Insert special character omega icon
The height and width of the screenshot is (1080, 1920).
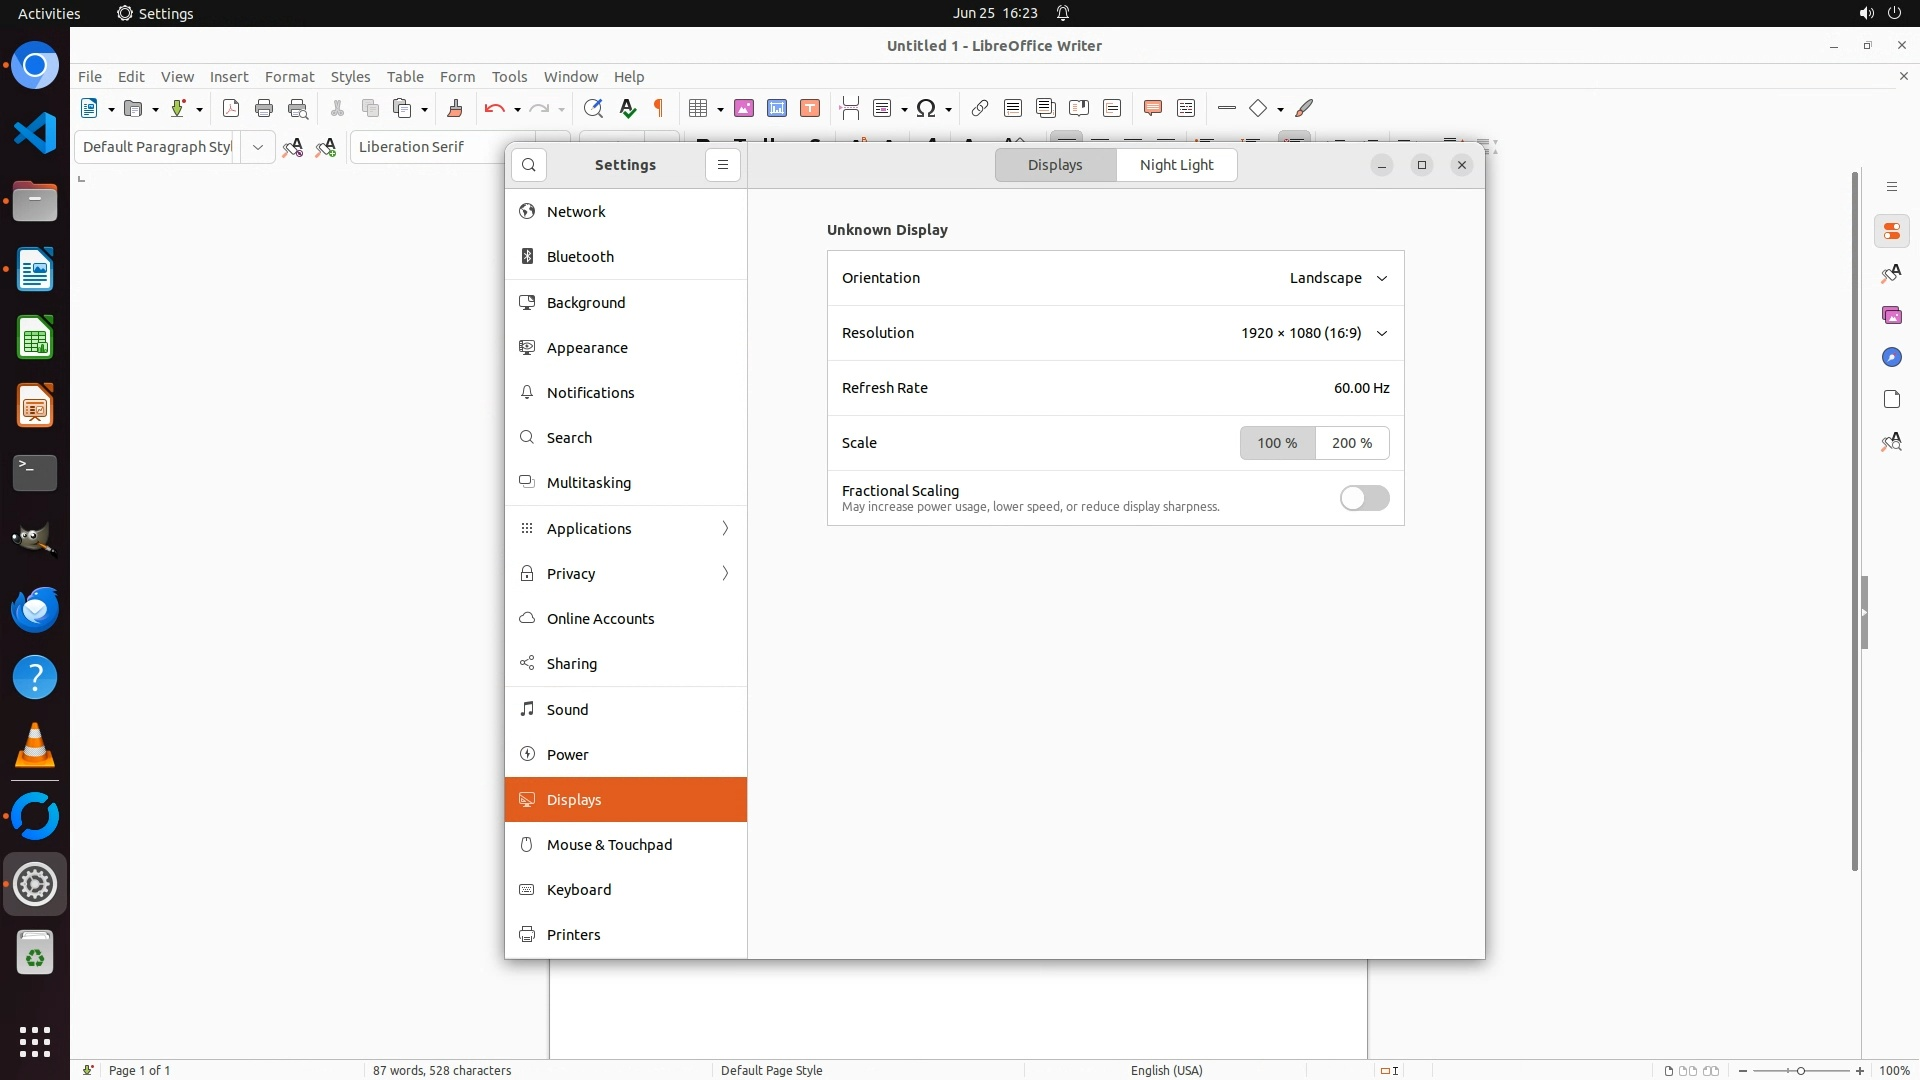point(926,108)
